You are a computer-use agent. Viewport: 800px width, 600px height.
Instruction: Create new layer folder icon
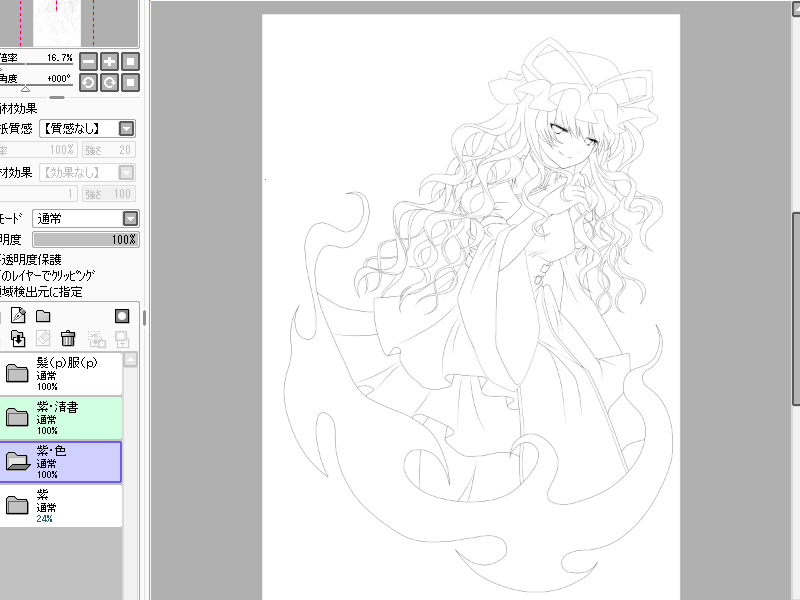(43, 316)
